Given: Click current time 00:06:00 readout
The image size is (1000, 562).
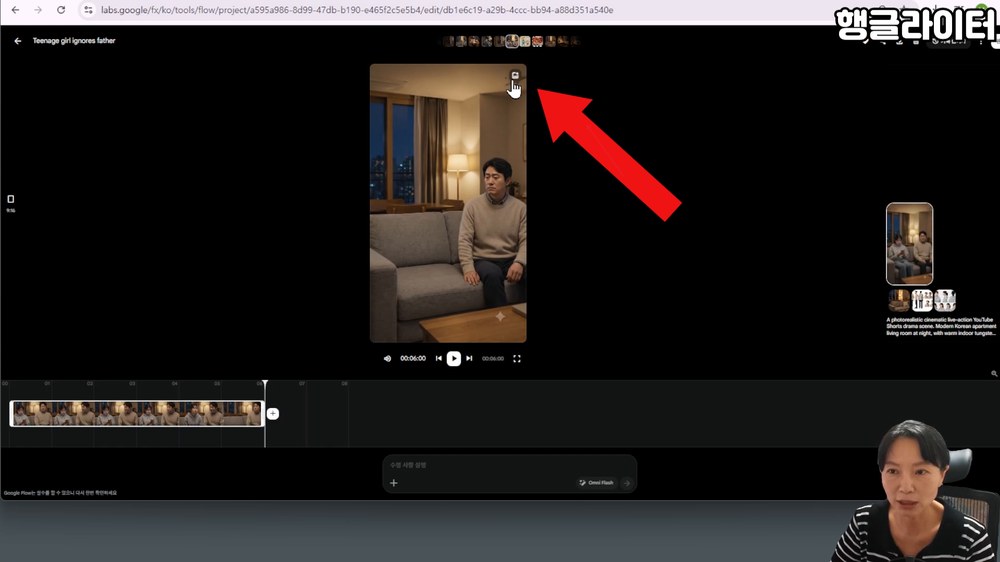Looking at the screenshot, I should (413, 359).
